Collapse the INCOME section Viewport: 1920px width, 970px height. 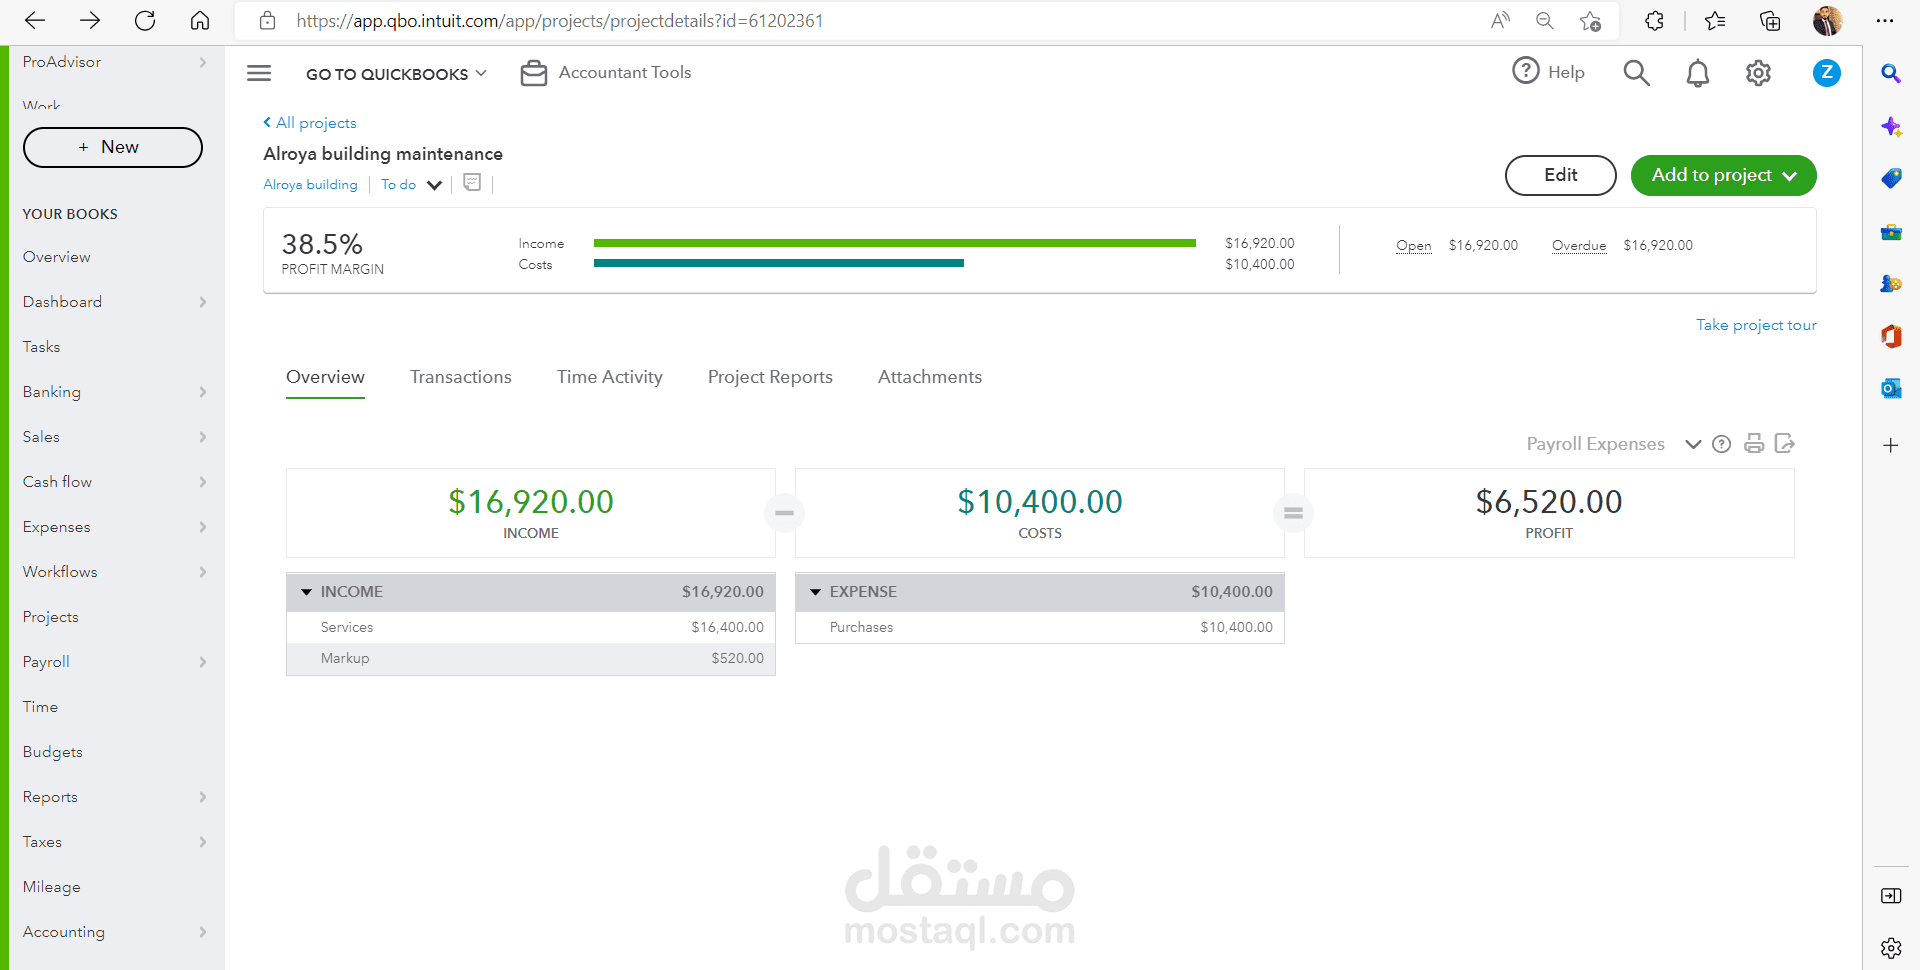pyautogui.click(x=307, y=592)
